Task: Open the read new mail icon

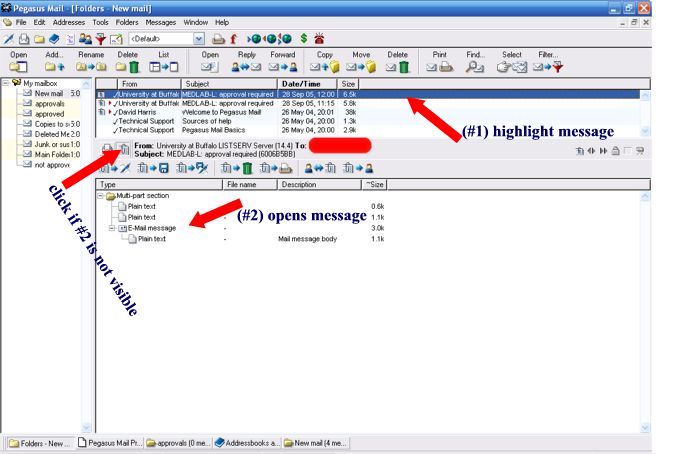Action: click(x=24, y=39)
